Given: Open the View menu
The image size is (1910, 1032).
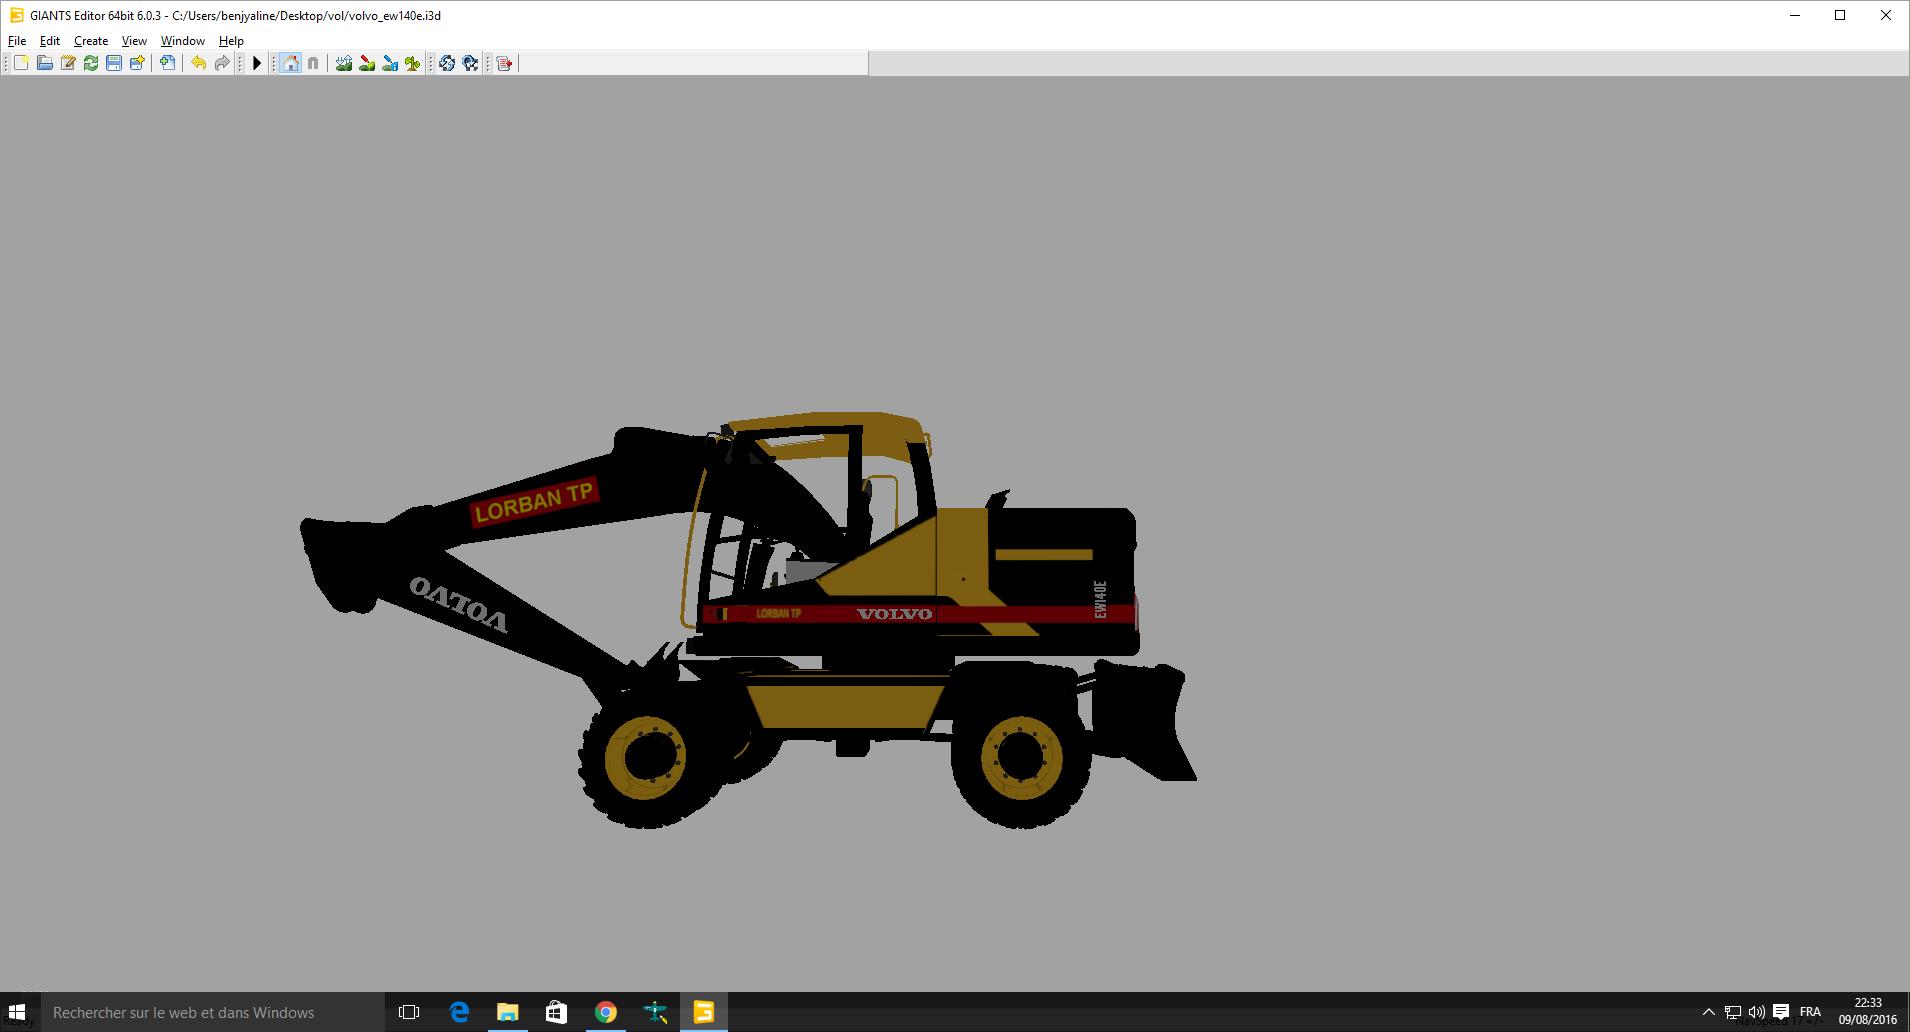Looking at the screenshot, I should tap(134, 41).
